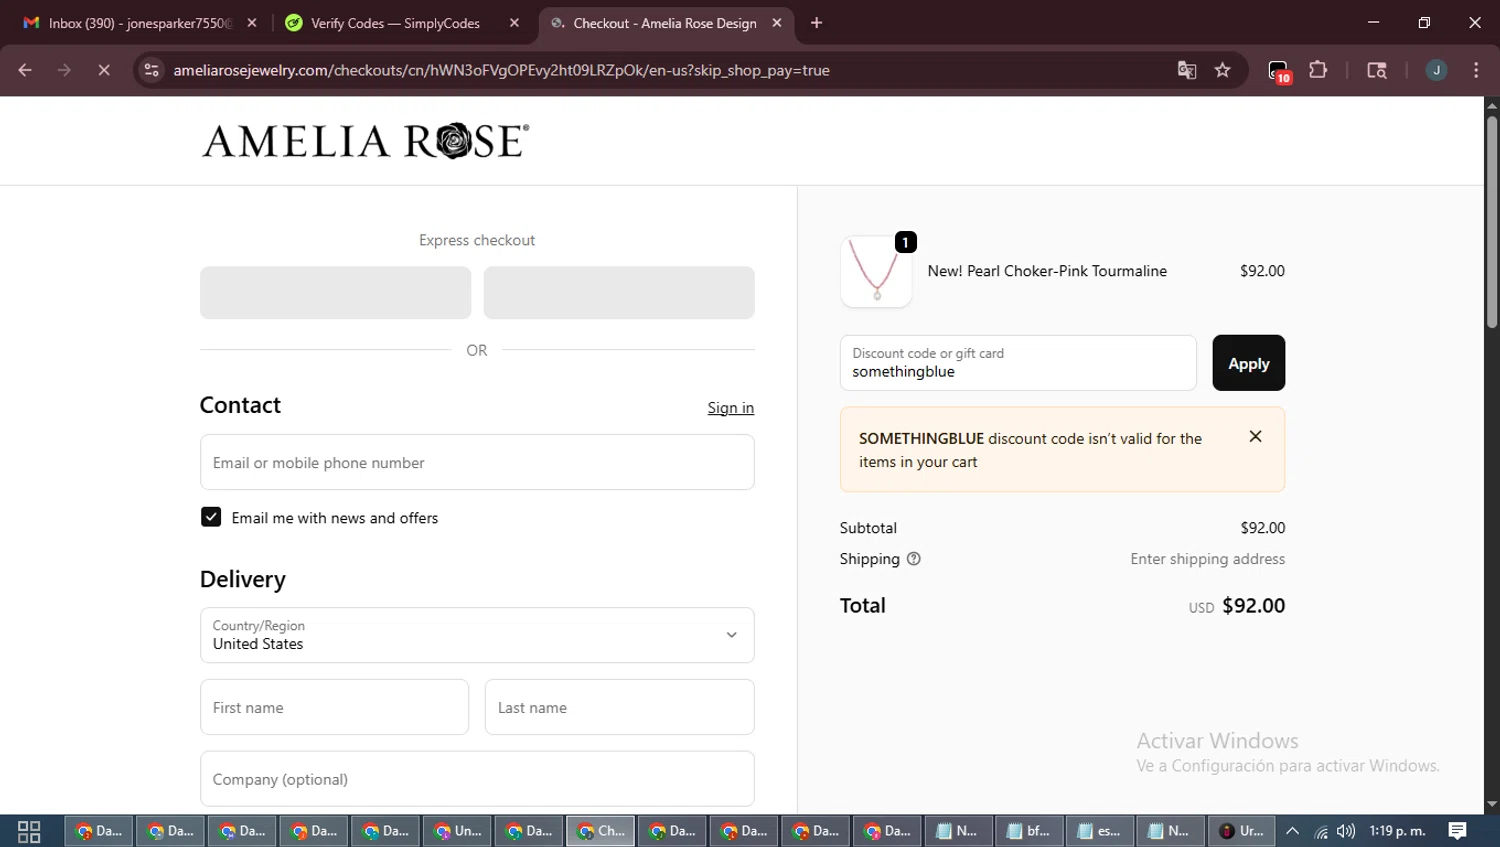Screen dimensions: 1500x847
Task: Close the Inbox Gmail tab
Action: pos(252,23)
